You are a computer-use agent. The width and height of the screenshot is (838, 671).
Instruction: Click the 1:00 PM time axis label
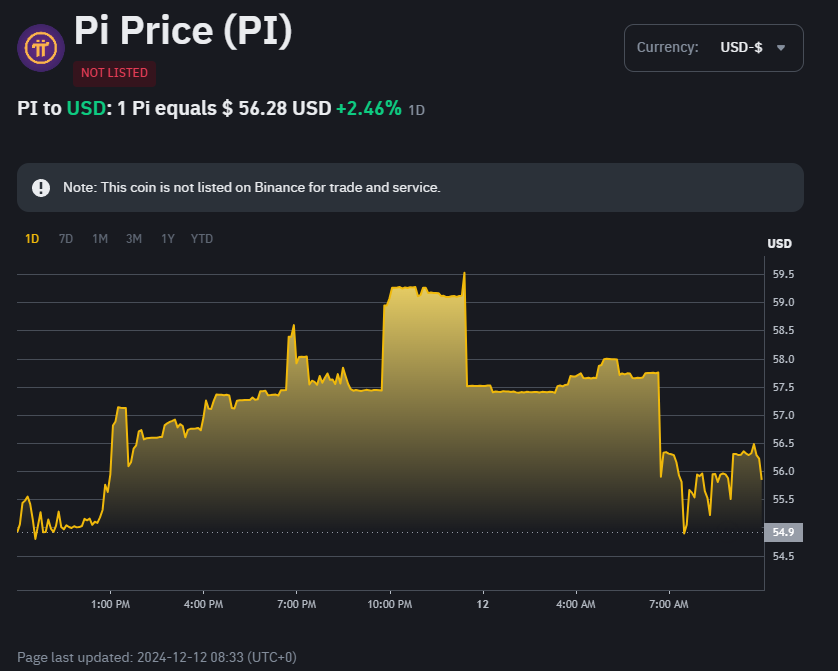pyautogui.click(x=111, y=604)
